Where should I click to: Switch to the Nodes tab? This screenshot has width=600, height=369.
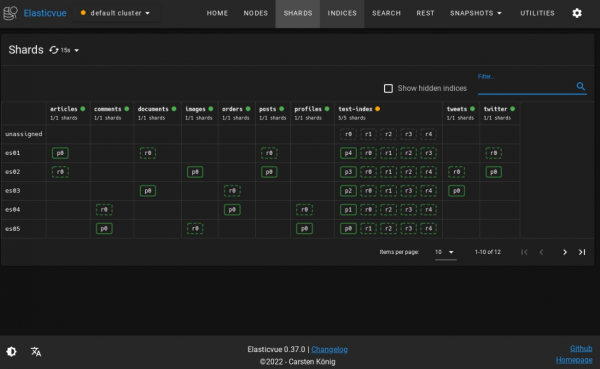click(x=256, y=13)
